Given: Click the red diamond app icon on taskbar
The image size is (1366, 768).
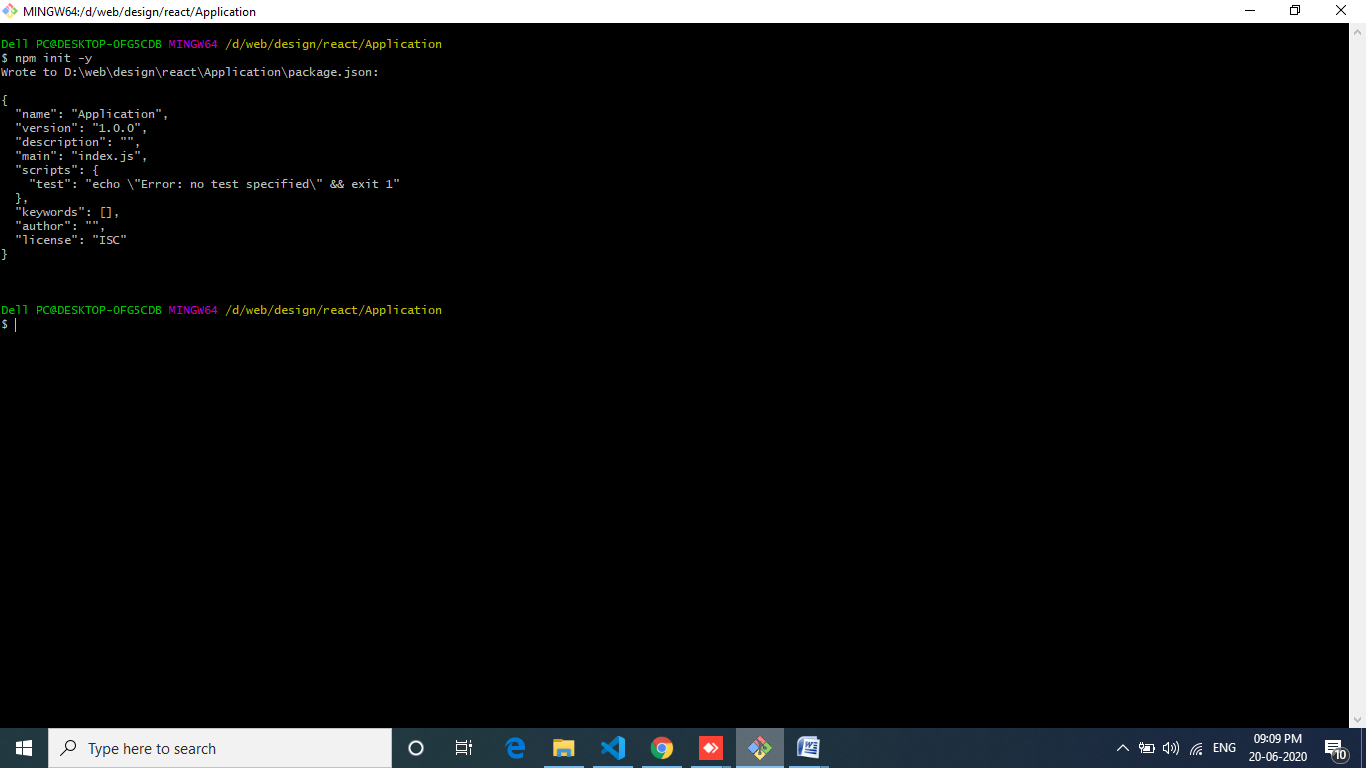Looking at the screenshot, I should click(x=711, y=748).
